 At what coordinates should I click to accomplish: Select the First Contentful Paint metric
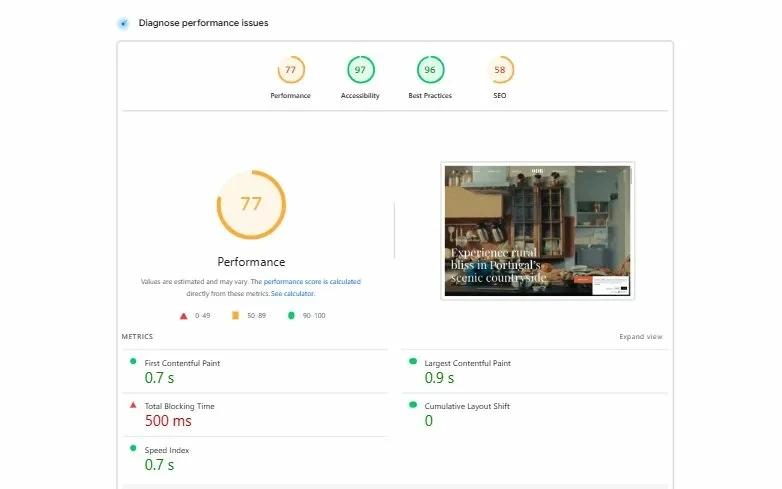pos(255,371)
